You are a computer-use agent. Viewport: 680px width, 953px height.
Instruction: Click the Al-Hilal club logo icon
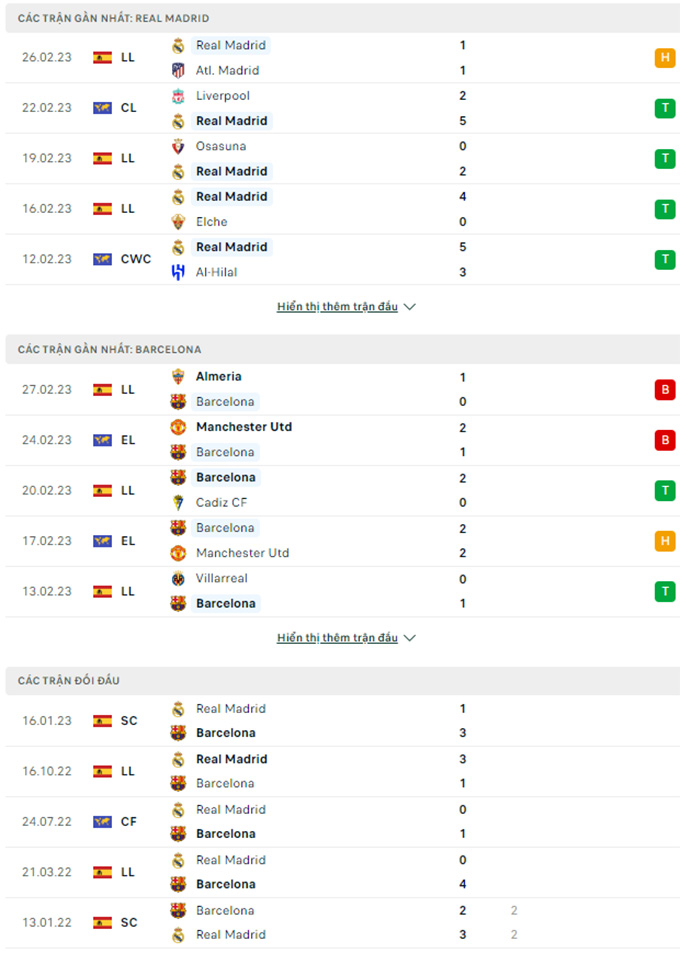[178, 272]
